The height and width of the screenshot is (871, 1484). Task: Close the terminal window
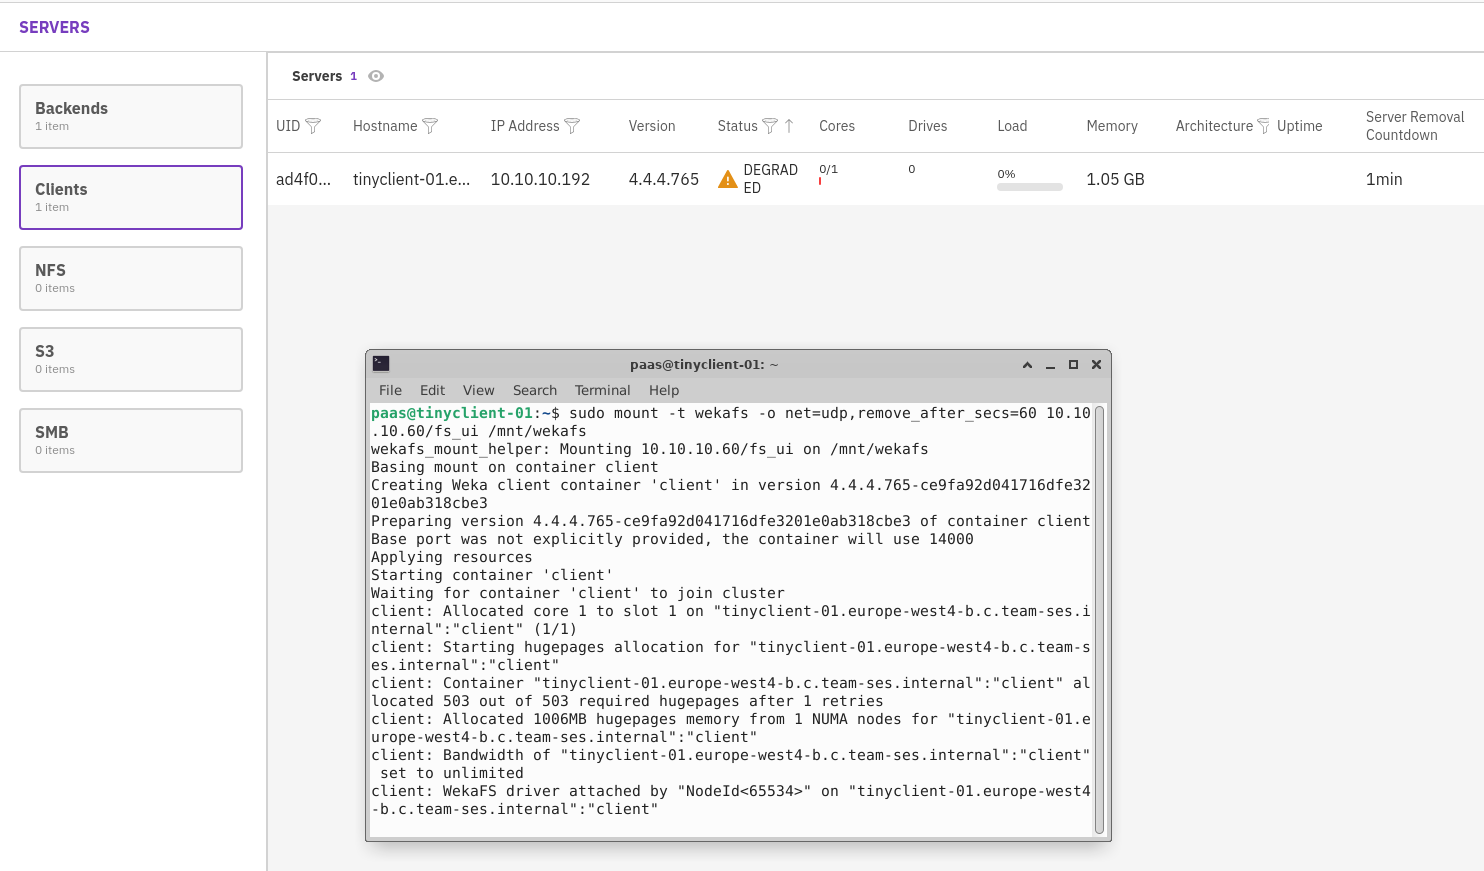(x=1096, y=365)
